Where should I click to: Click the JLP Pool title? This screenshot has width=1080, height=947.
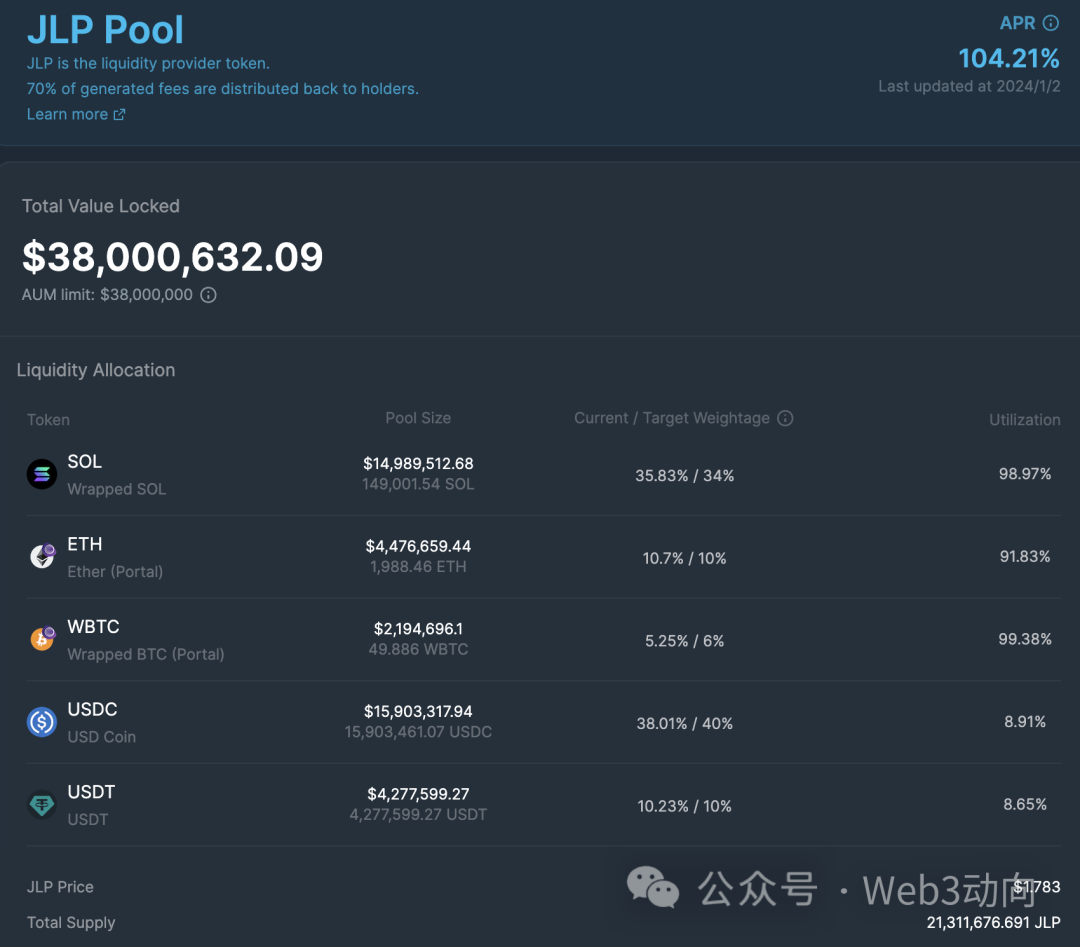[x=105, y=30]
